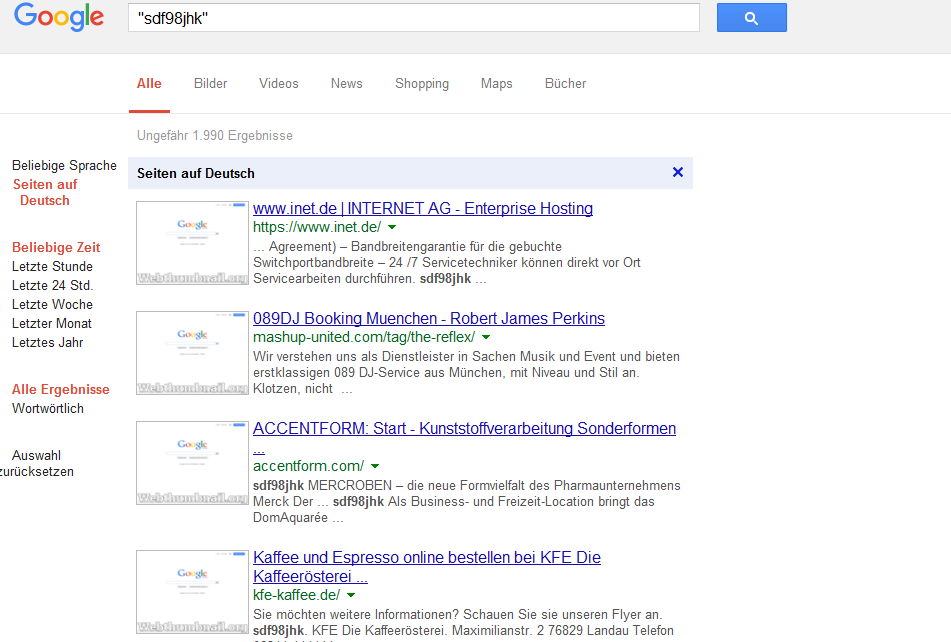Click thumbnail beside the KFE Kaffee result
The height and width of the screenshot is (642, 951).
click(x=192, y=592)
